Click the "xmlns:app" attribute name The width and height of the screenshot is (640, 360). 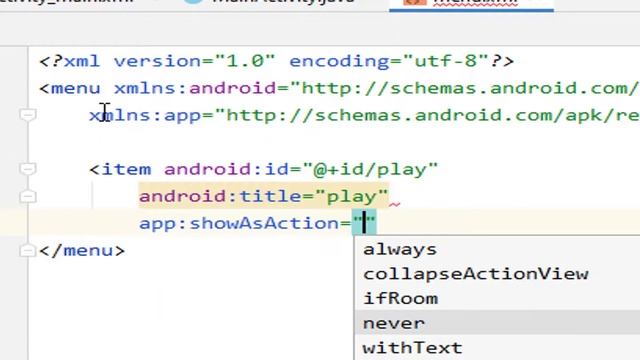click(146, 115)
